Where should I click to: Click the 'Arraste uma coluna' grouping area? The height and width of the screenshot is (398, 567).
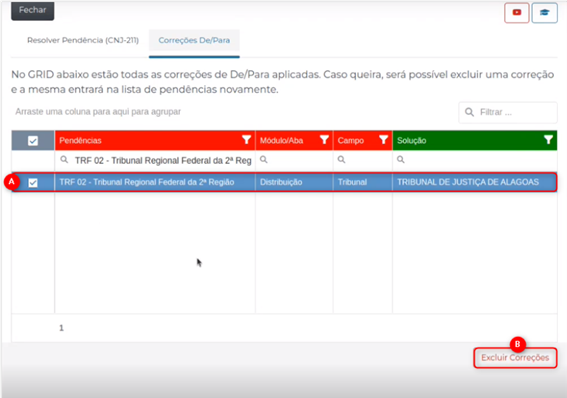pyautogui.click(x=98, y=112)
